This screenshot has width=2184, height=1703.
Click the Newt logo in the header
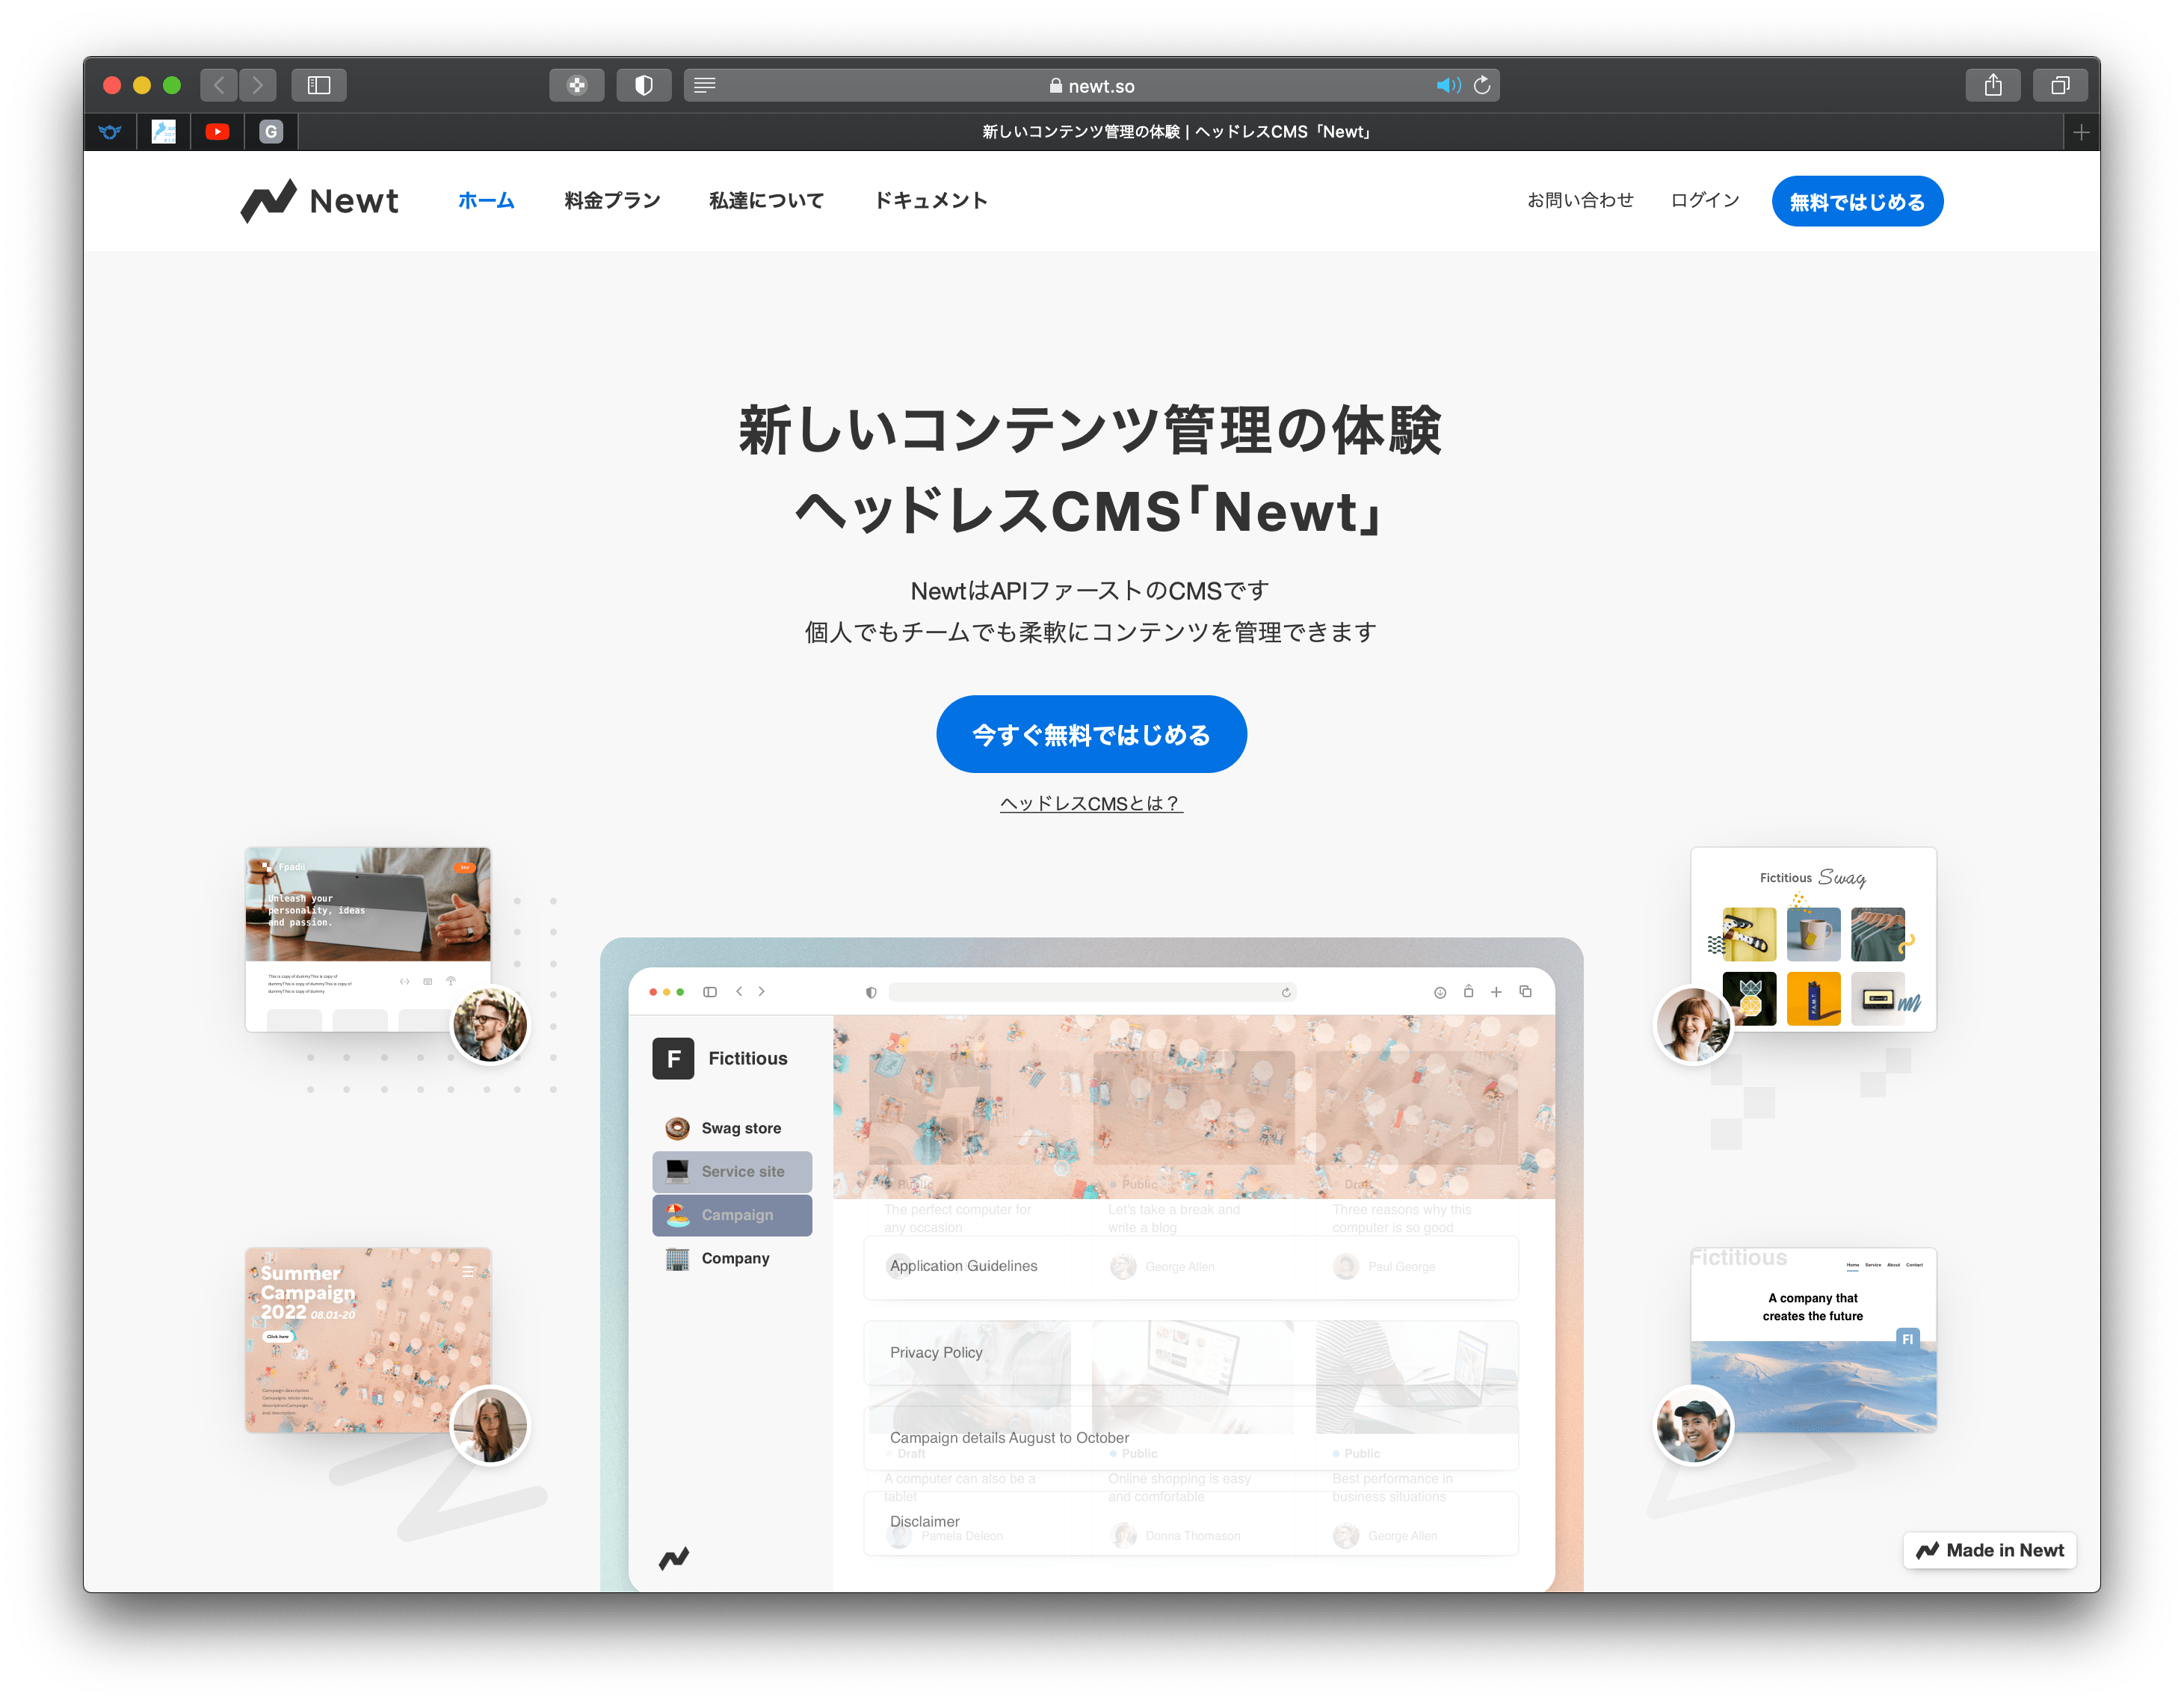[319, 201]
